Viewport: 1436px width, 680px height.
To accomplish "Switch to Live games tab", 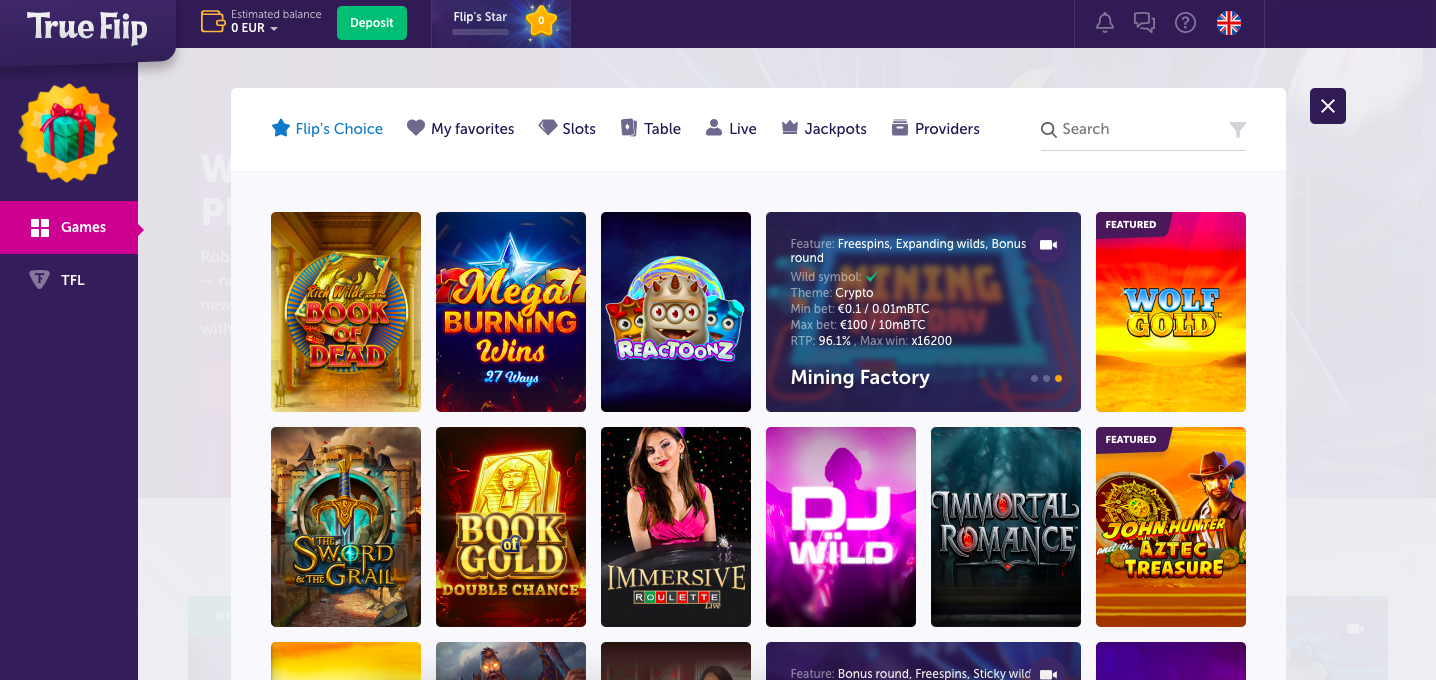I will (x=731, y=129).
